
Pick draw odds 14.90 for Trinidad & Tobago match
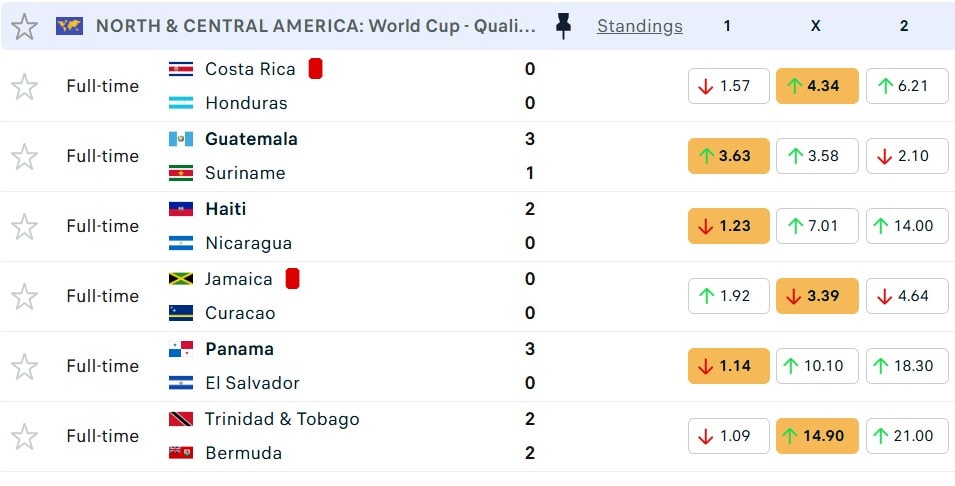click(816, 436)
